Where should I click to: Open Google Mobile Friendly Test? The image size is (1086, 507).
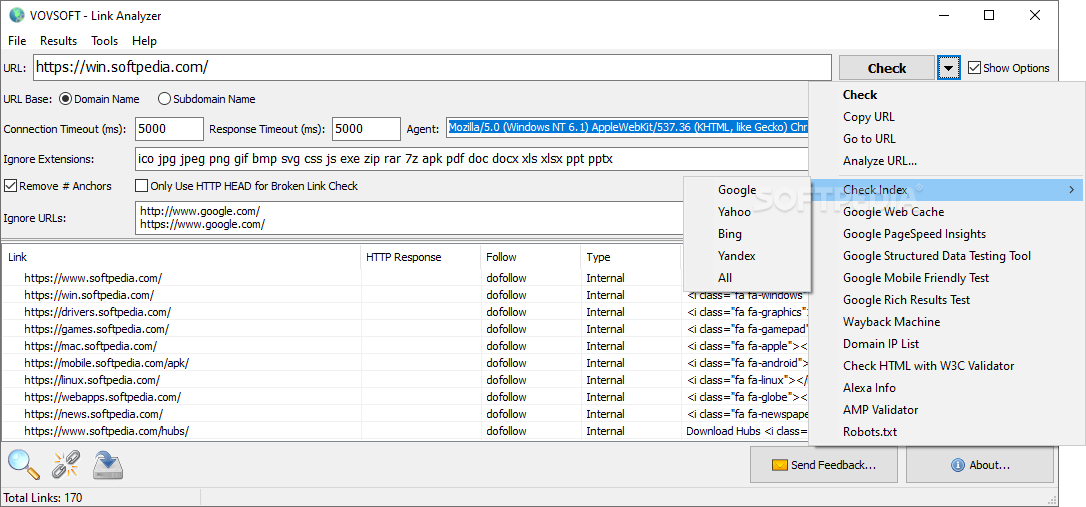pos(946,278)
